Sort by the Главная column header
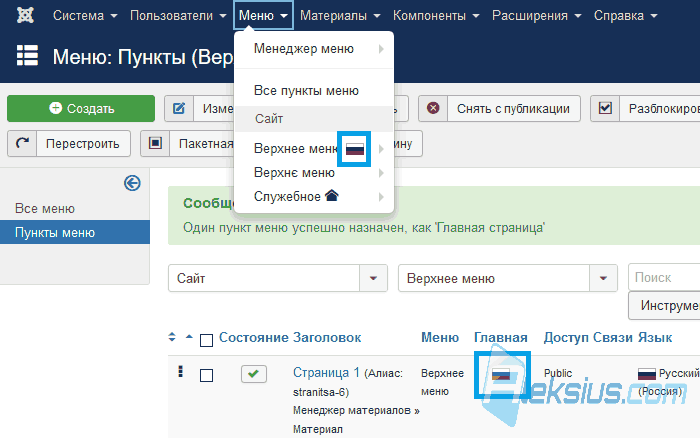Image resolution: width=700 pixels, height=438 pixels. pos(500,338)
